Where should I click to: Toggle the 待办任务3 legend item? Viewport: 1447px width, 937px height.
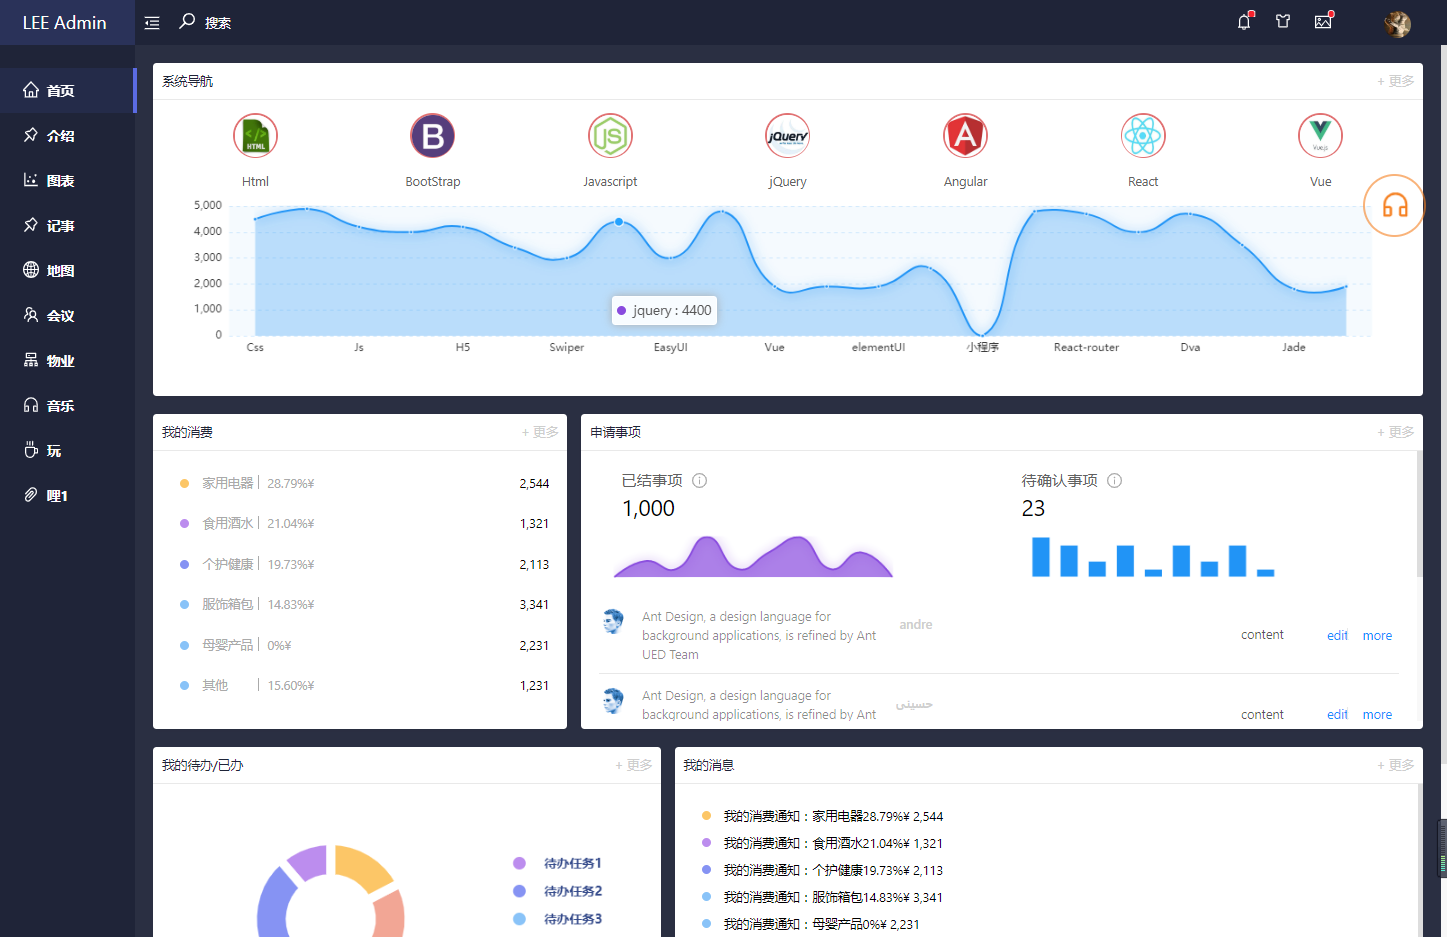click(557, 919)
